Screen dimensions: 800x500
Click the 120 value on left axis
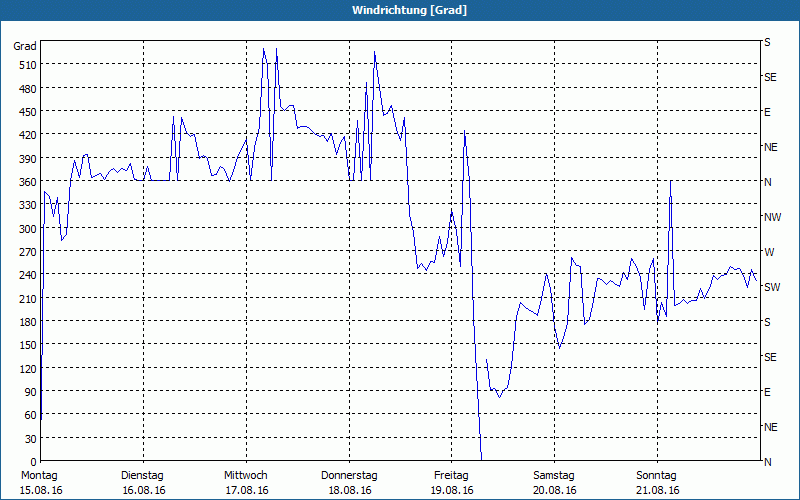pyautogui.click(x=28, y=369)
